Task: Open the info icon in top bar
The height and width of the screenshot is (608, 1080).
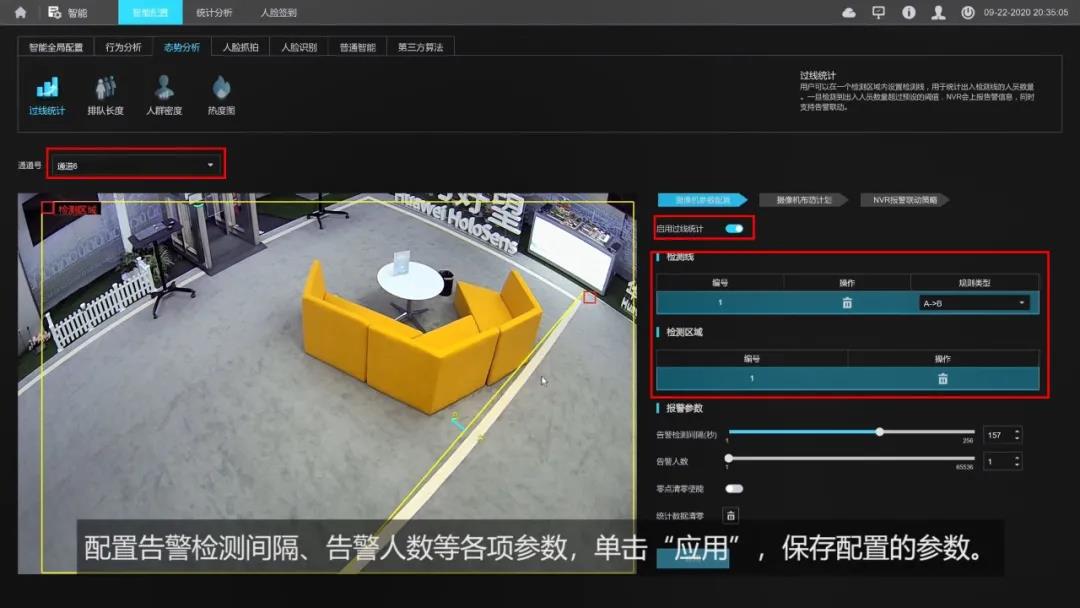Action: pyautogui.click(x=908, y=13)
